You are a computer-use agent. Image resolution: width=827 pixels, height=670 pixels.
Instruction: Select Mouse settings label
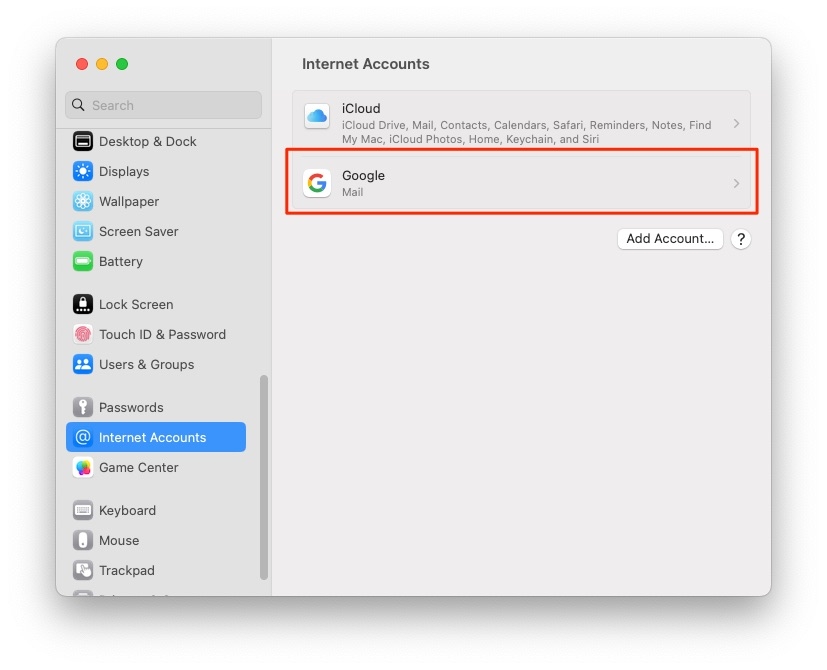click(119, 540)
